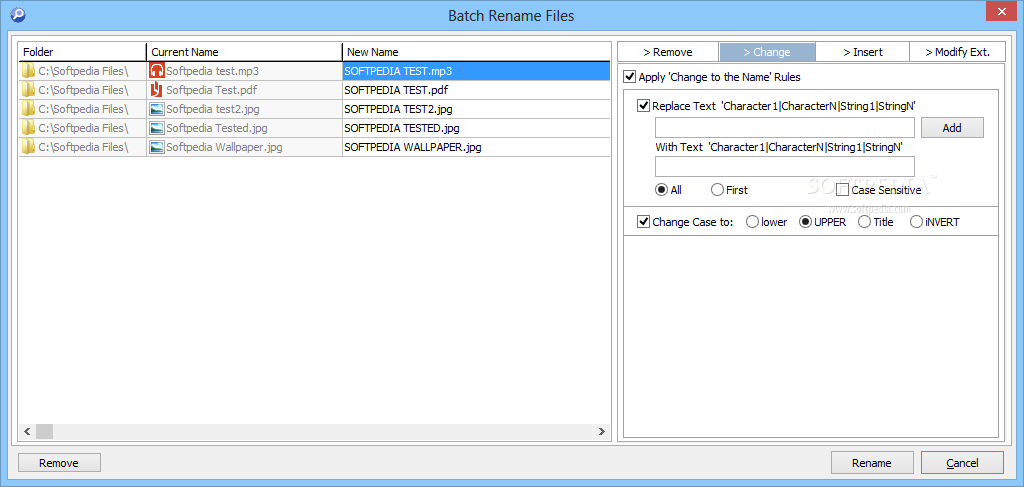This screenshot has width=1024, height=487.
Task: Click folder icon in Softpedia test.mp3 row
Action: click(x=28, y=71)
